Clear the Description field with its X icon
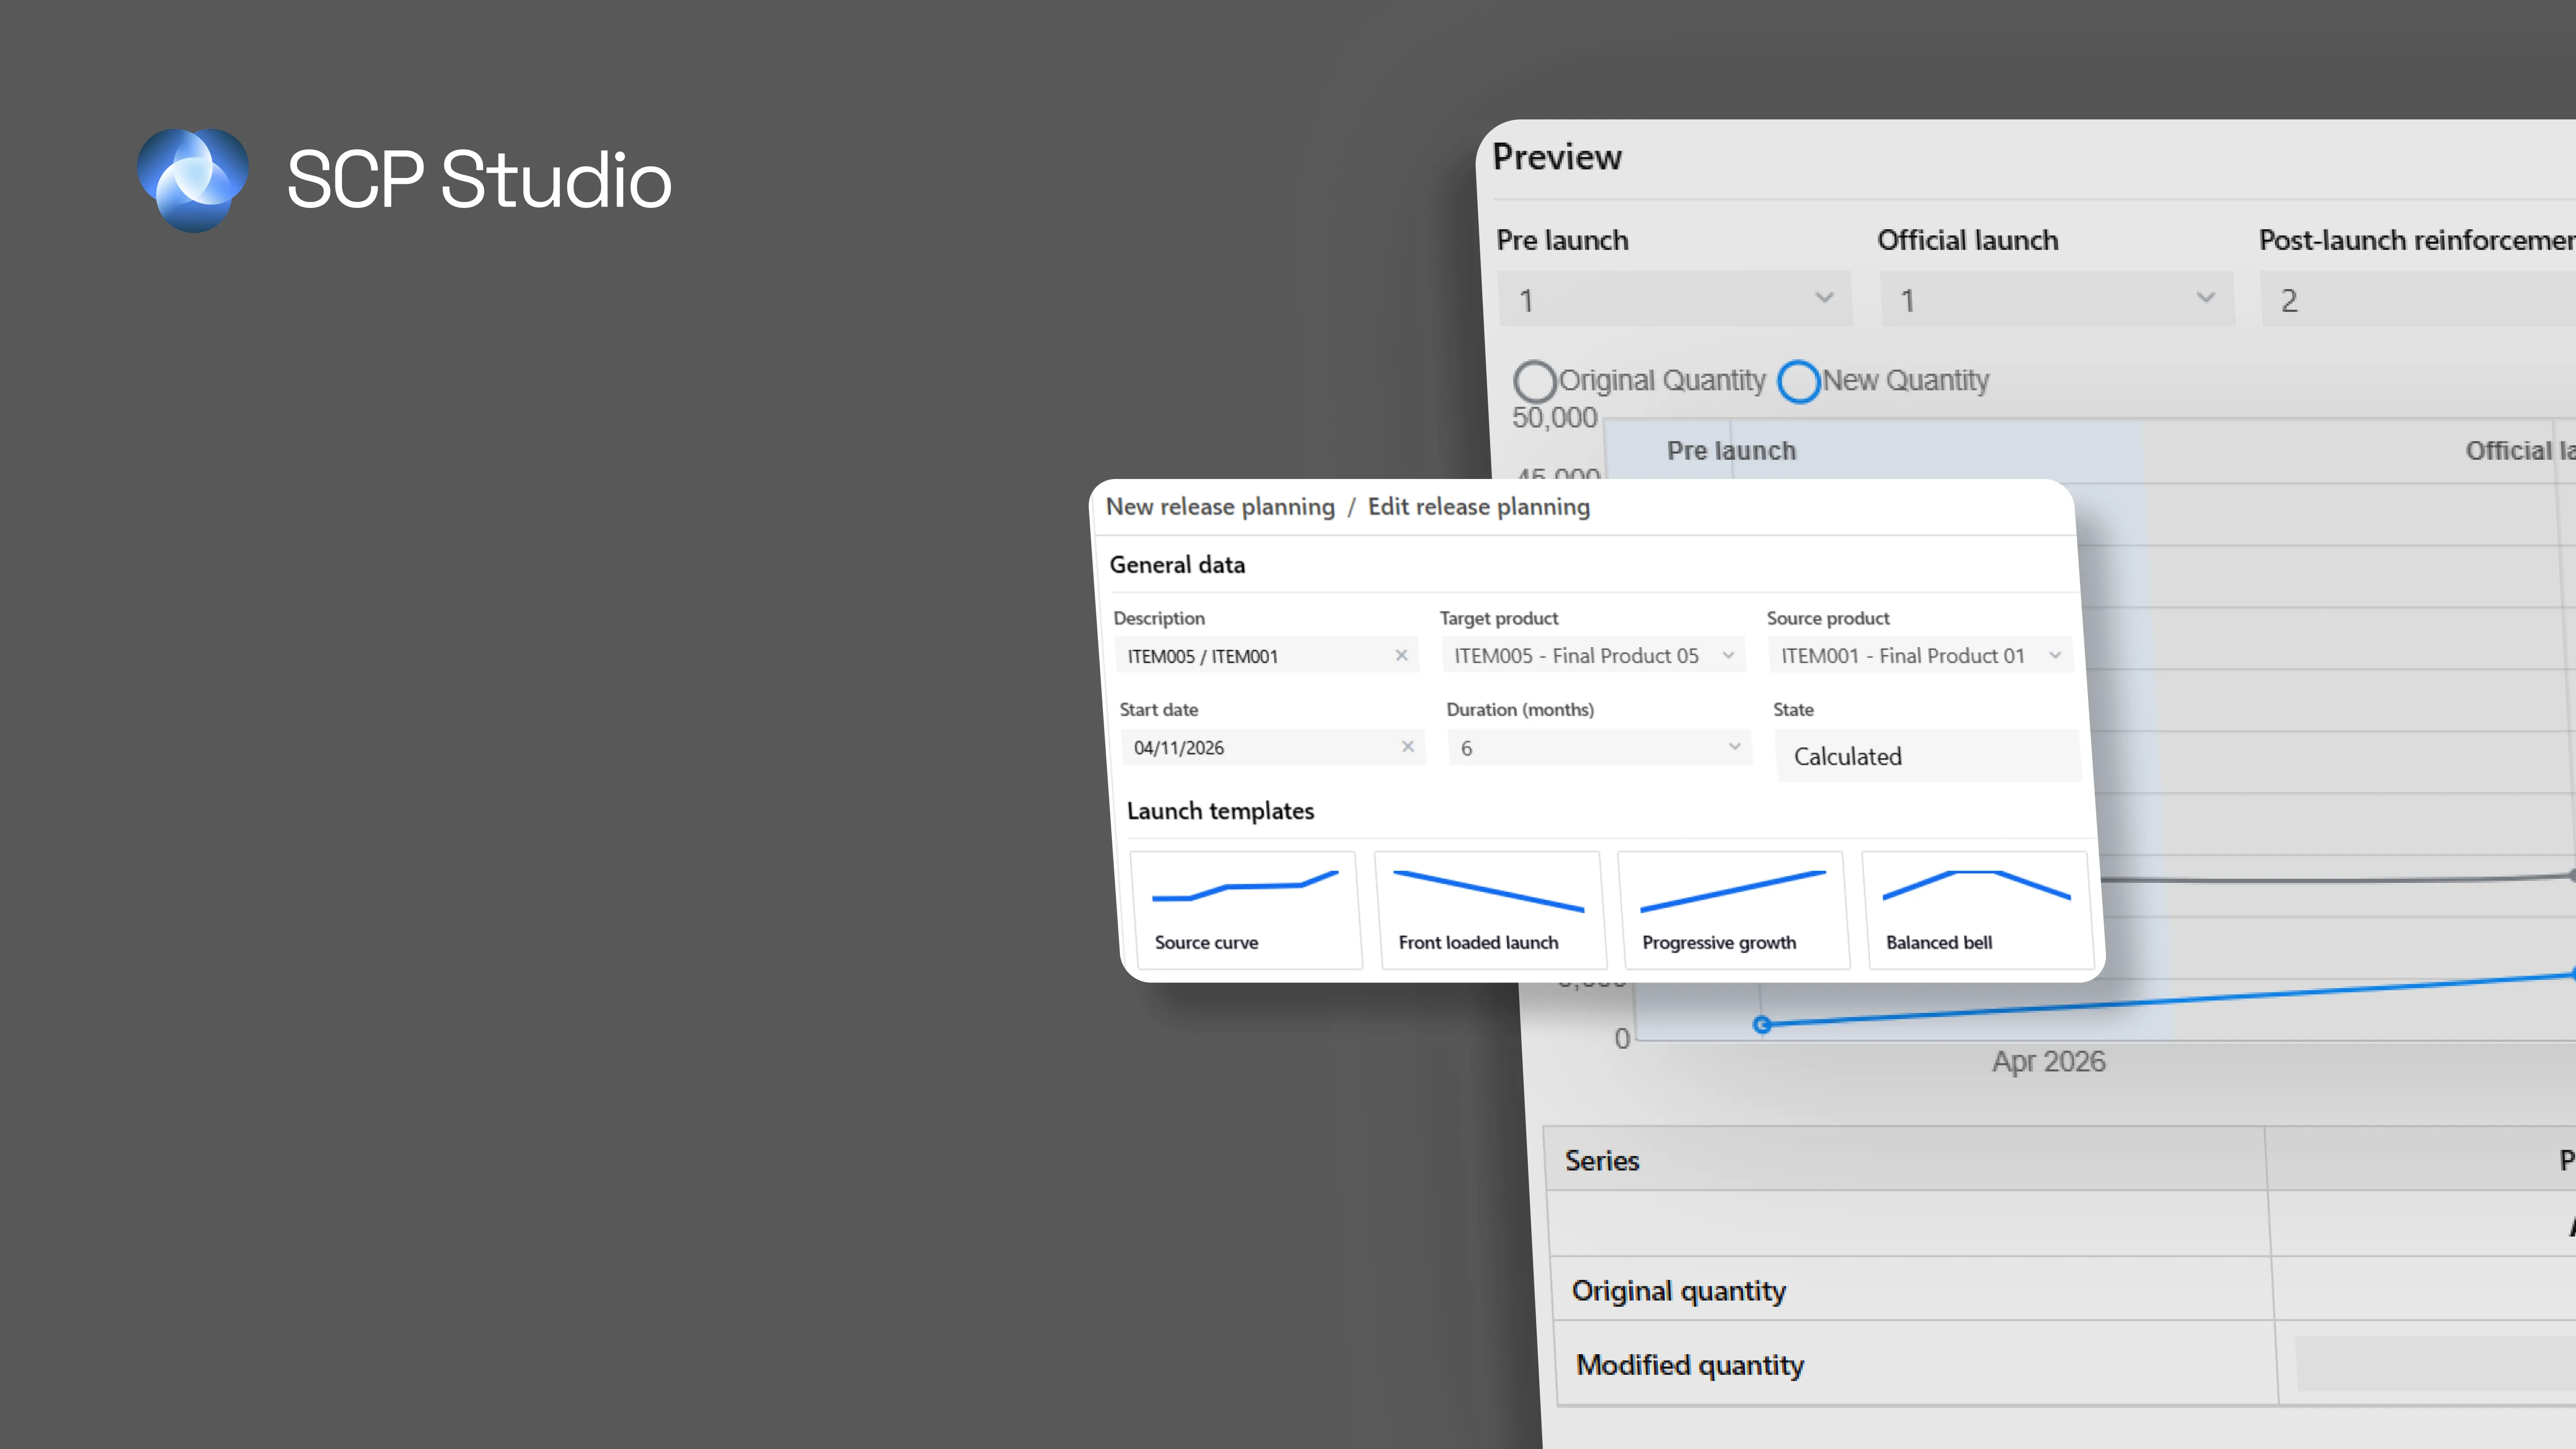 click(1401, 655)
